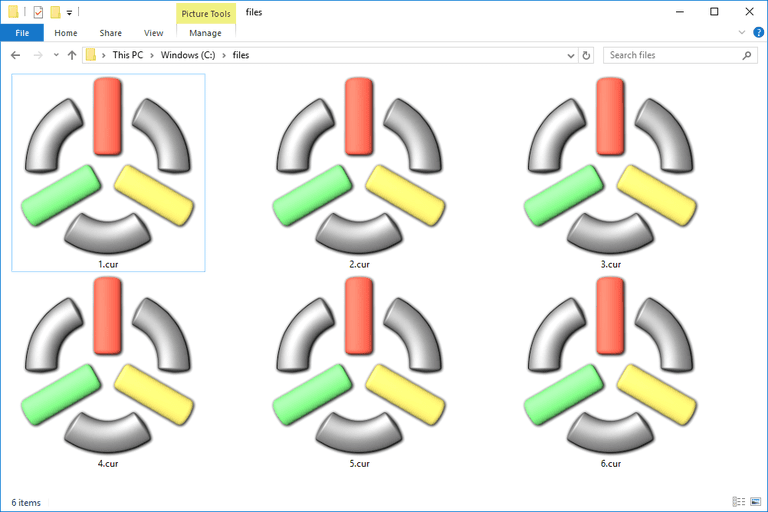Image resolution: width=768 pixels, height=512 pixels.
Task: Close the files Explorer window
Action: point(749,12)
